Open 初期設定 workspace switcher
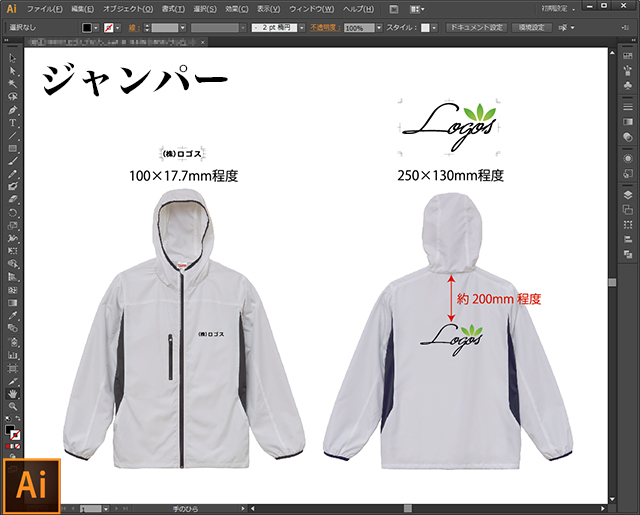This screenshot has height=515, width=640. point(558,9)
